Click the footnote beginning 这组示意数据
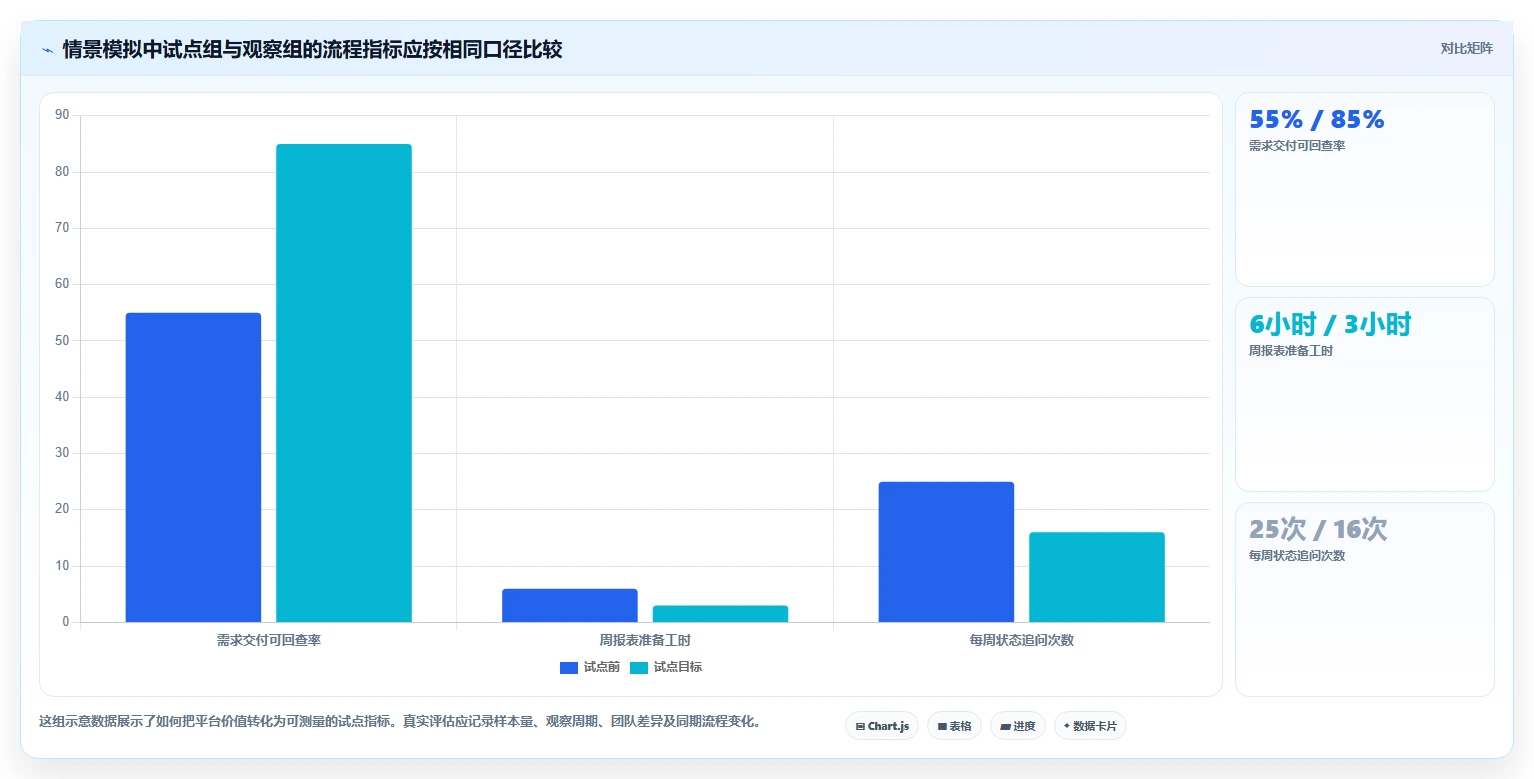This screenshot has width=1534, height=779. pos(400,721)
